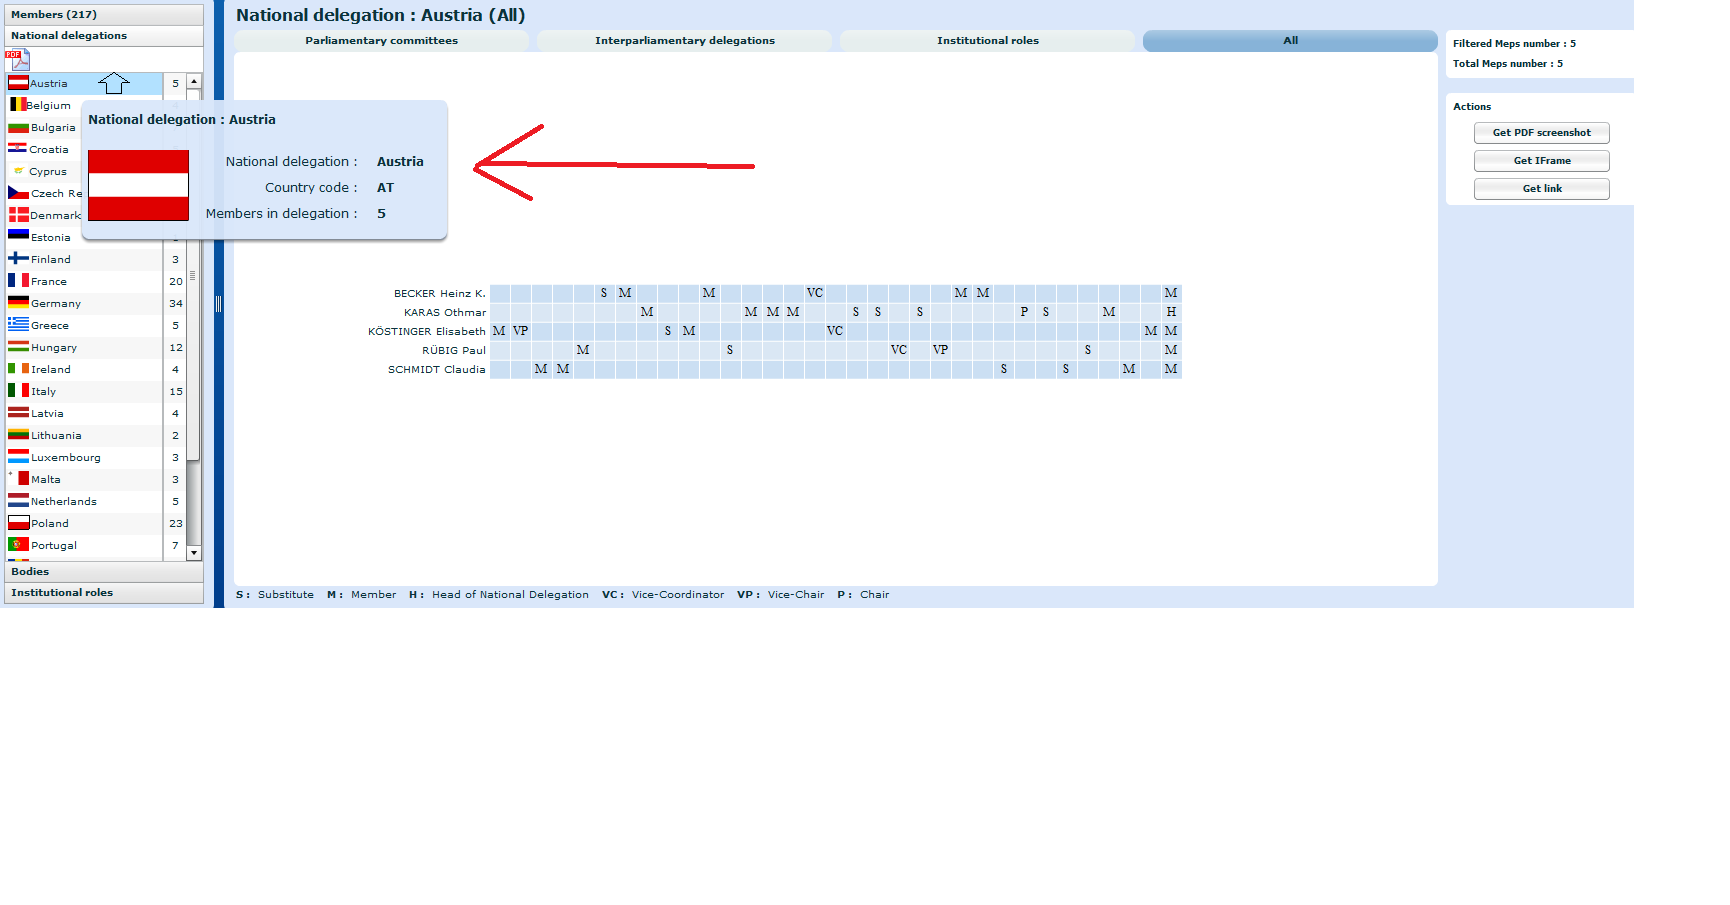Click the Netherlands flag icon
This screenshot has height=905, width=1730.
pos(18,501)
